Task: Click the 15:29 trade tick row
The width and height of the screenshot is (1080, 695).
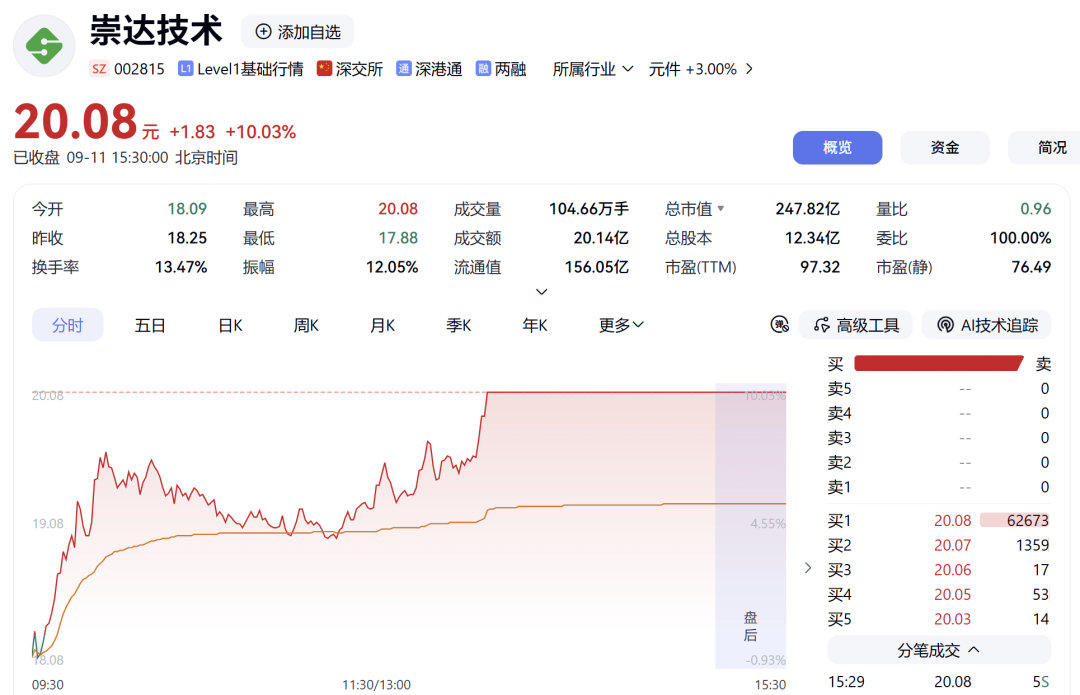Action: point(939,681)
